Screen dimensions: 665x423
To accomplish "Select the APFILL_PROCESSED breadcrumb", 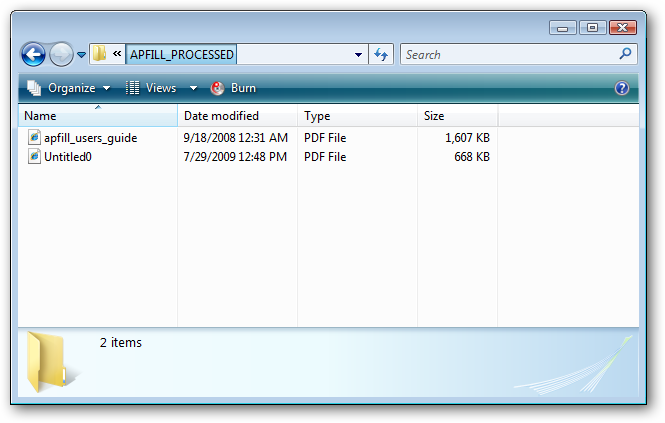I will (x=182, y=54).
